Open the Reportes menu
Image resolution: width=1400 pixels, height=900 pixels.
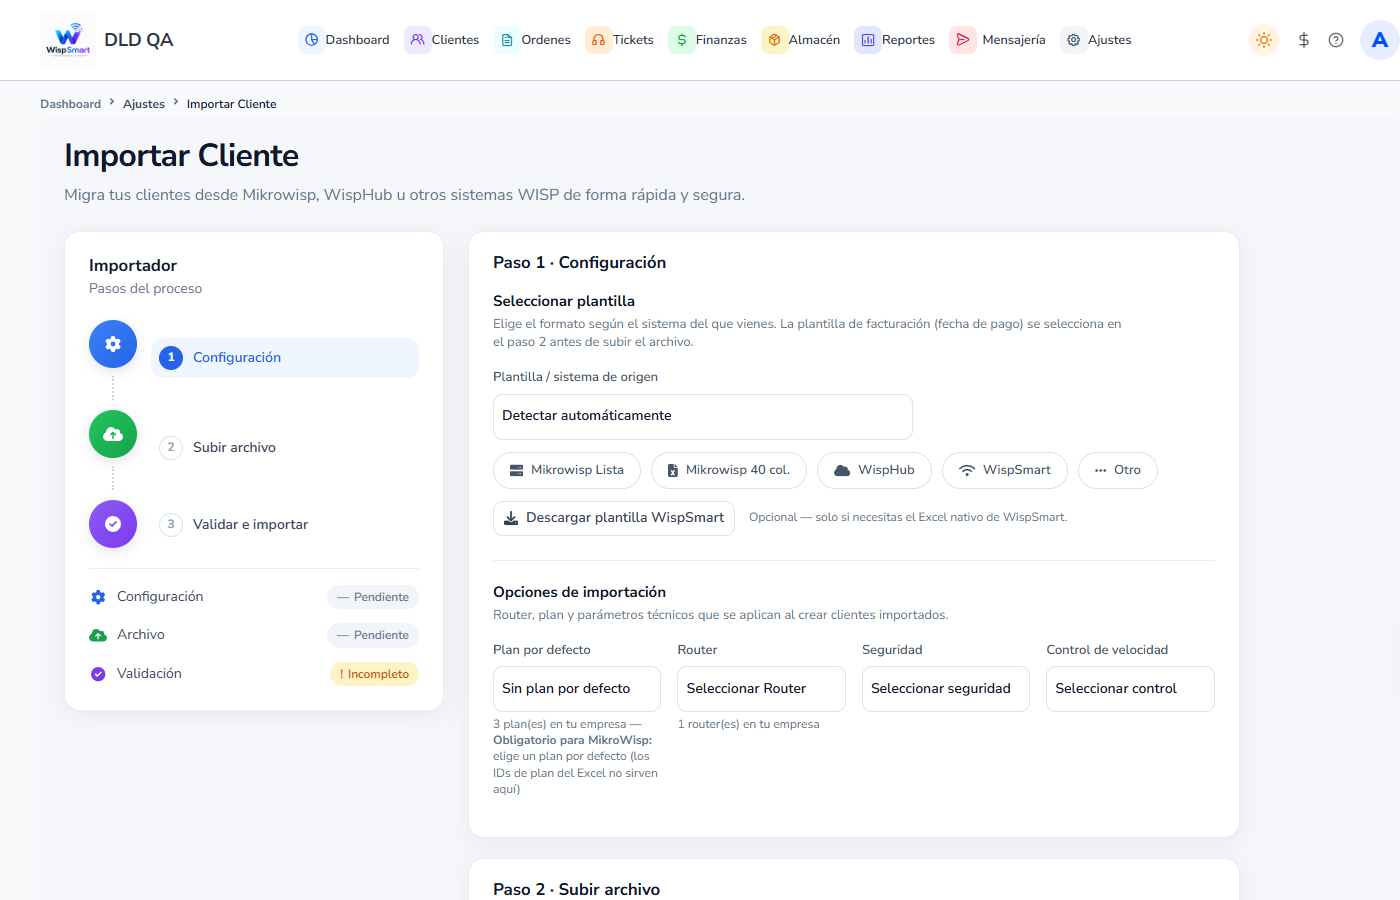pos(896,40)
